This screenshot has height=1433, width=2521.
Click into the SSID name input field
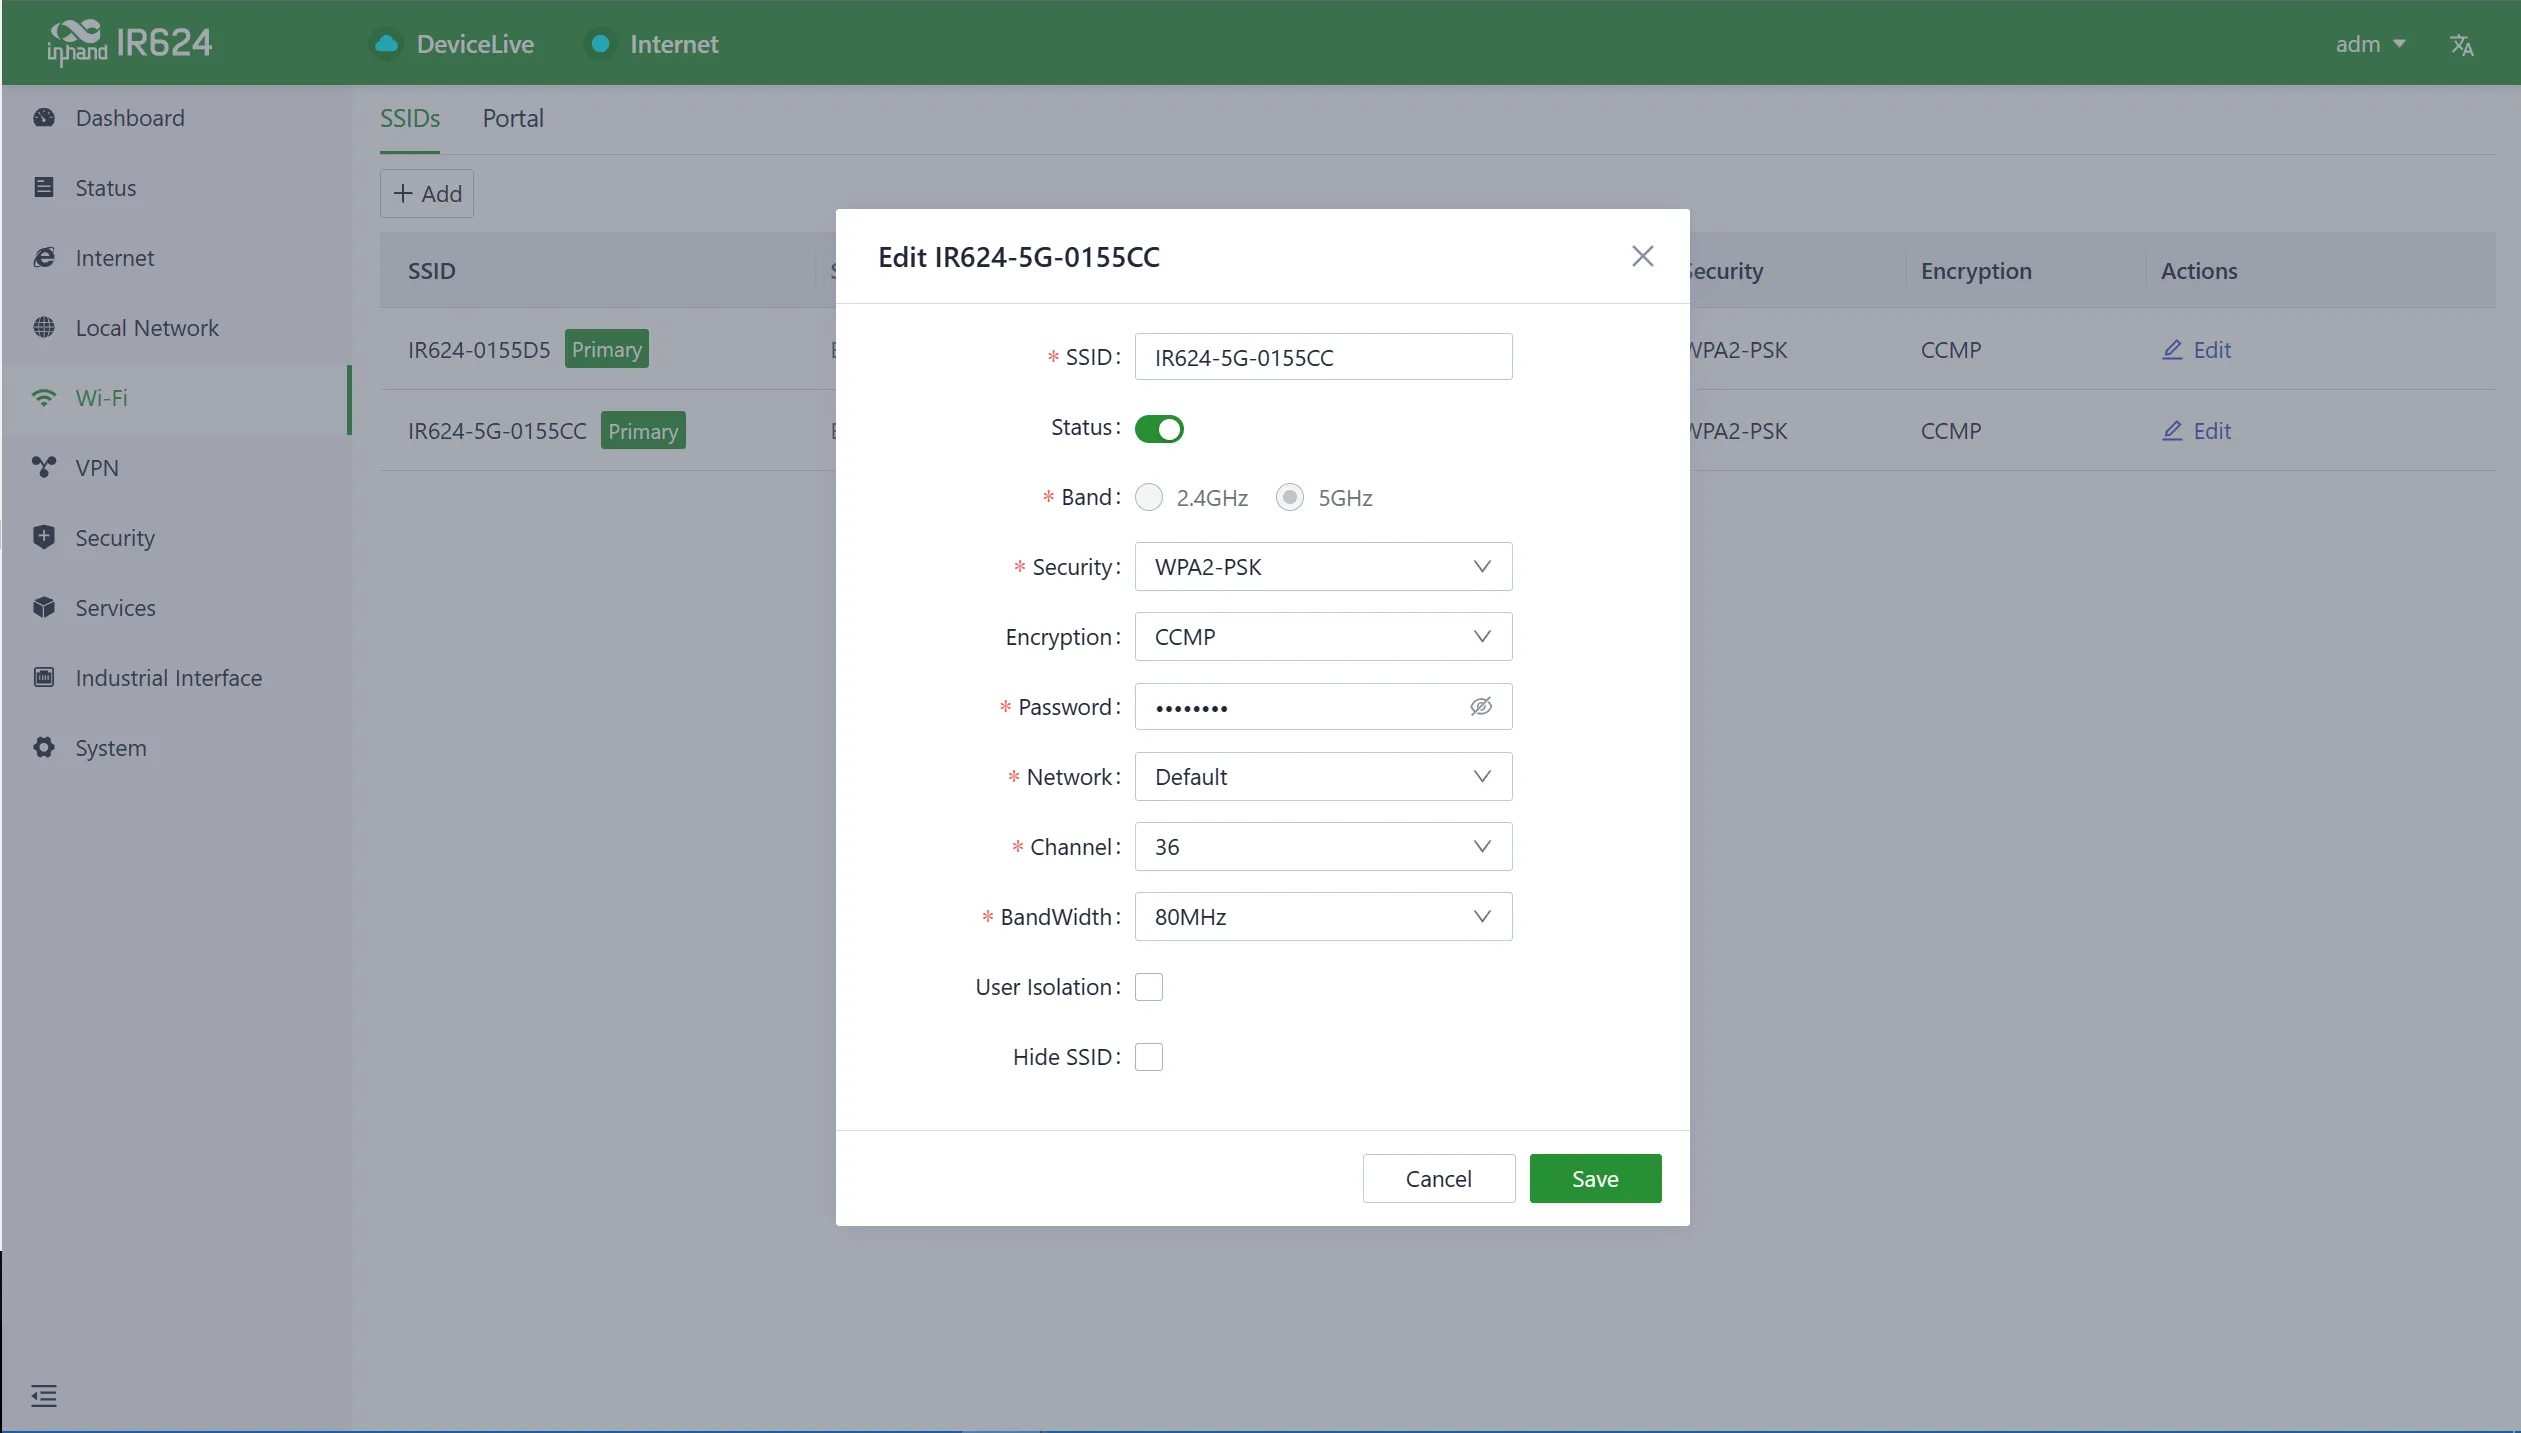[1323, 357]
